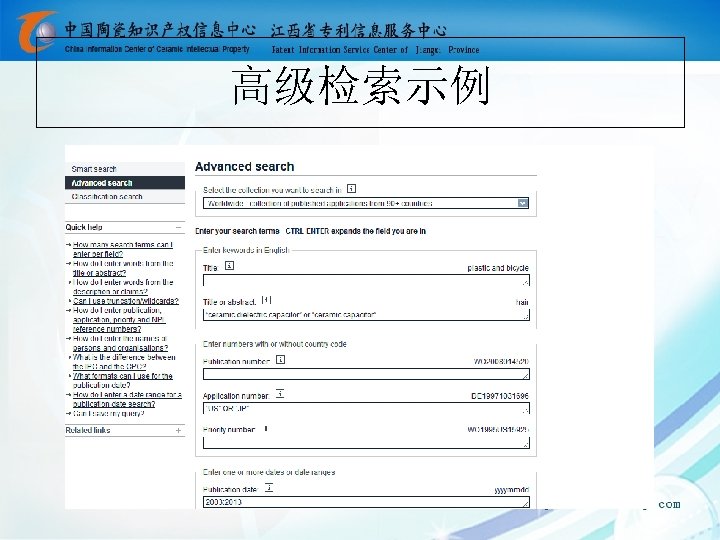
Task: Open link on difference between IPC and CPC
Action: (124, 362)
